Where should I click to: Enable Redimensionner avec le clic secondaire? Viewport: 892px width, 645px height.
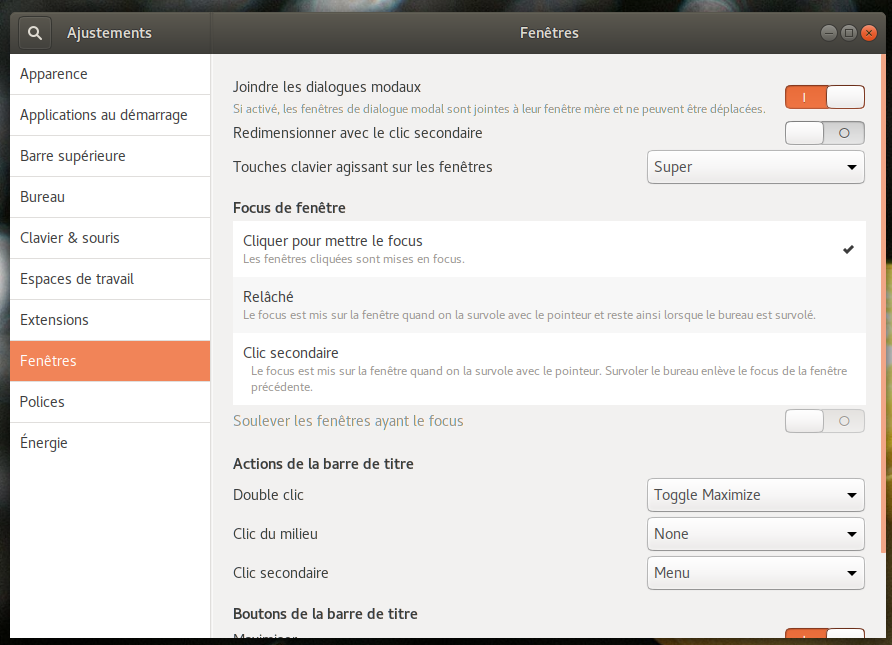pyautogui.click(x=824, y=133)
